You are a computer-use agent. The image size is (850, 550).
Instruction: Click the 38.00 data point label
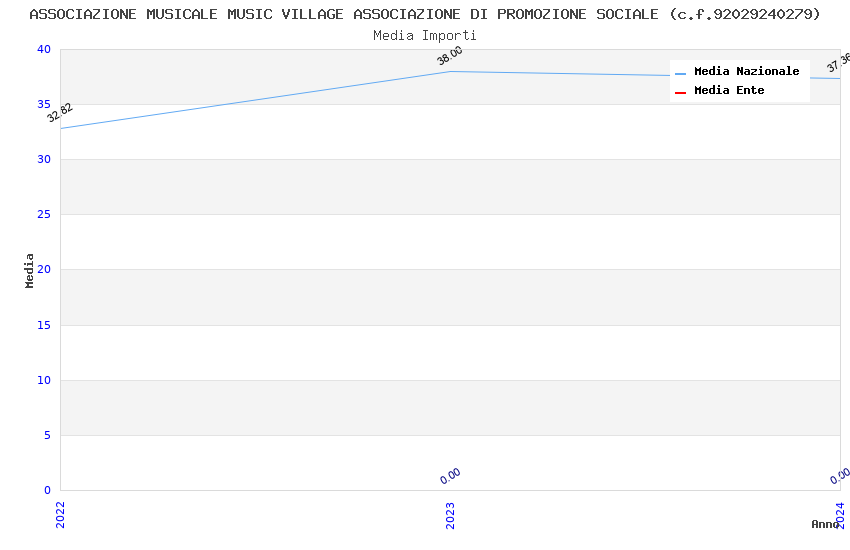(450, 56)
